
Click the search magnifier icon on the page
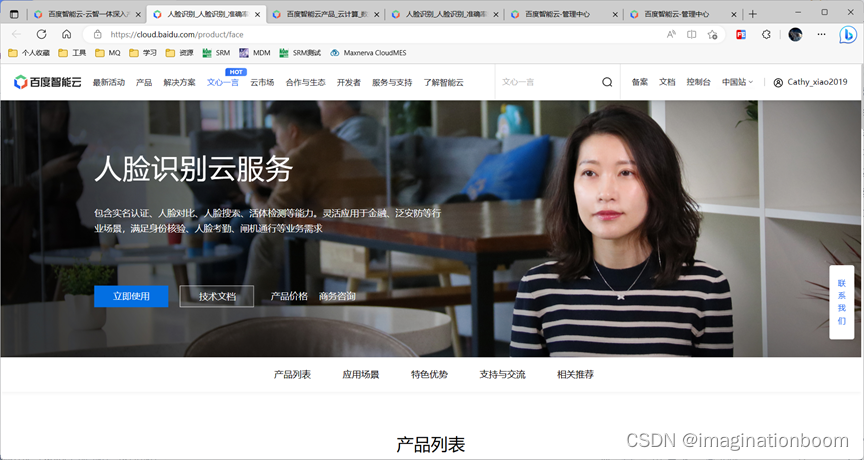(607, 82)
